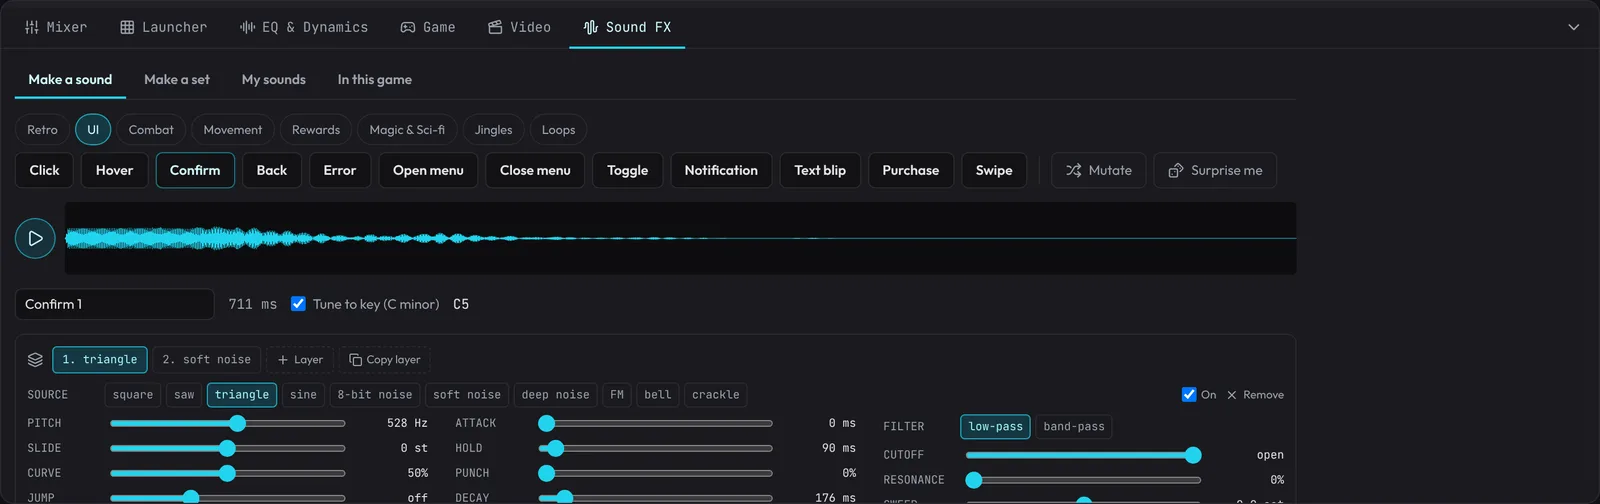The height and width of the screenshot is (504, 1600).
Task: Click the Mutate shuffle button
Action: (x=1099, y=170)
